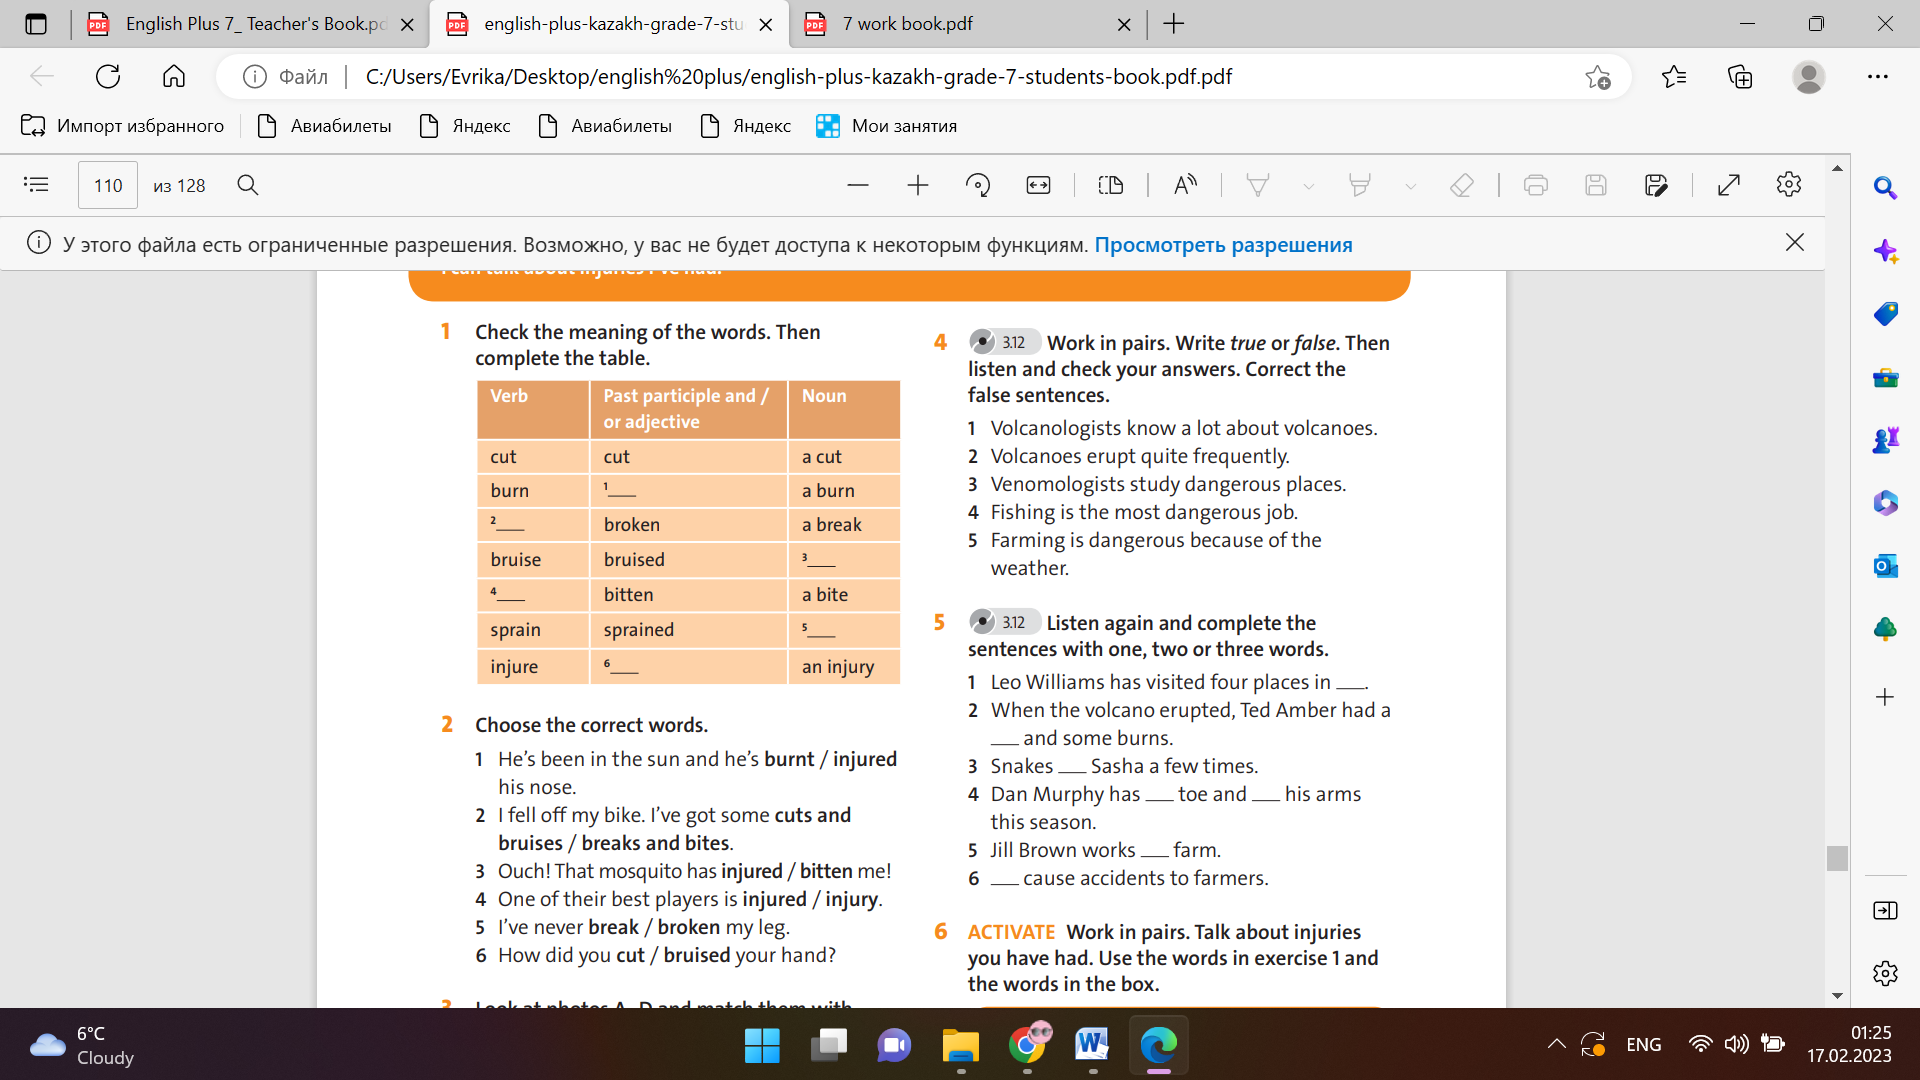Open the Мои занятия bookmark
Image resolution: width=1920 pixels, height=1080 pixels.
[887, 126]
